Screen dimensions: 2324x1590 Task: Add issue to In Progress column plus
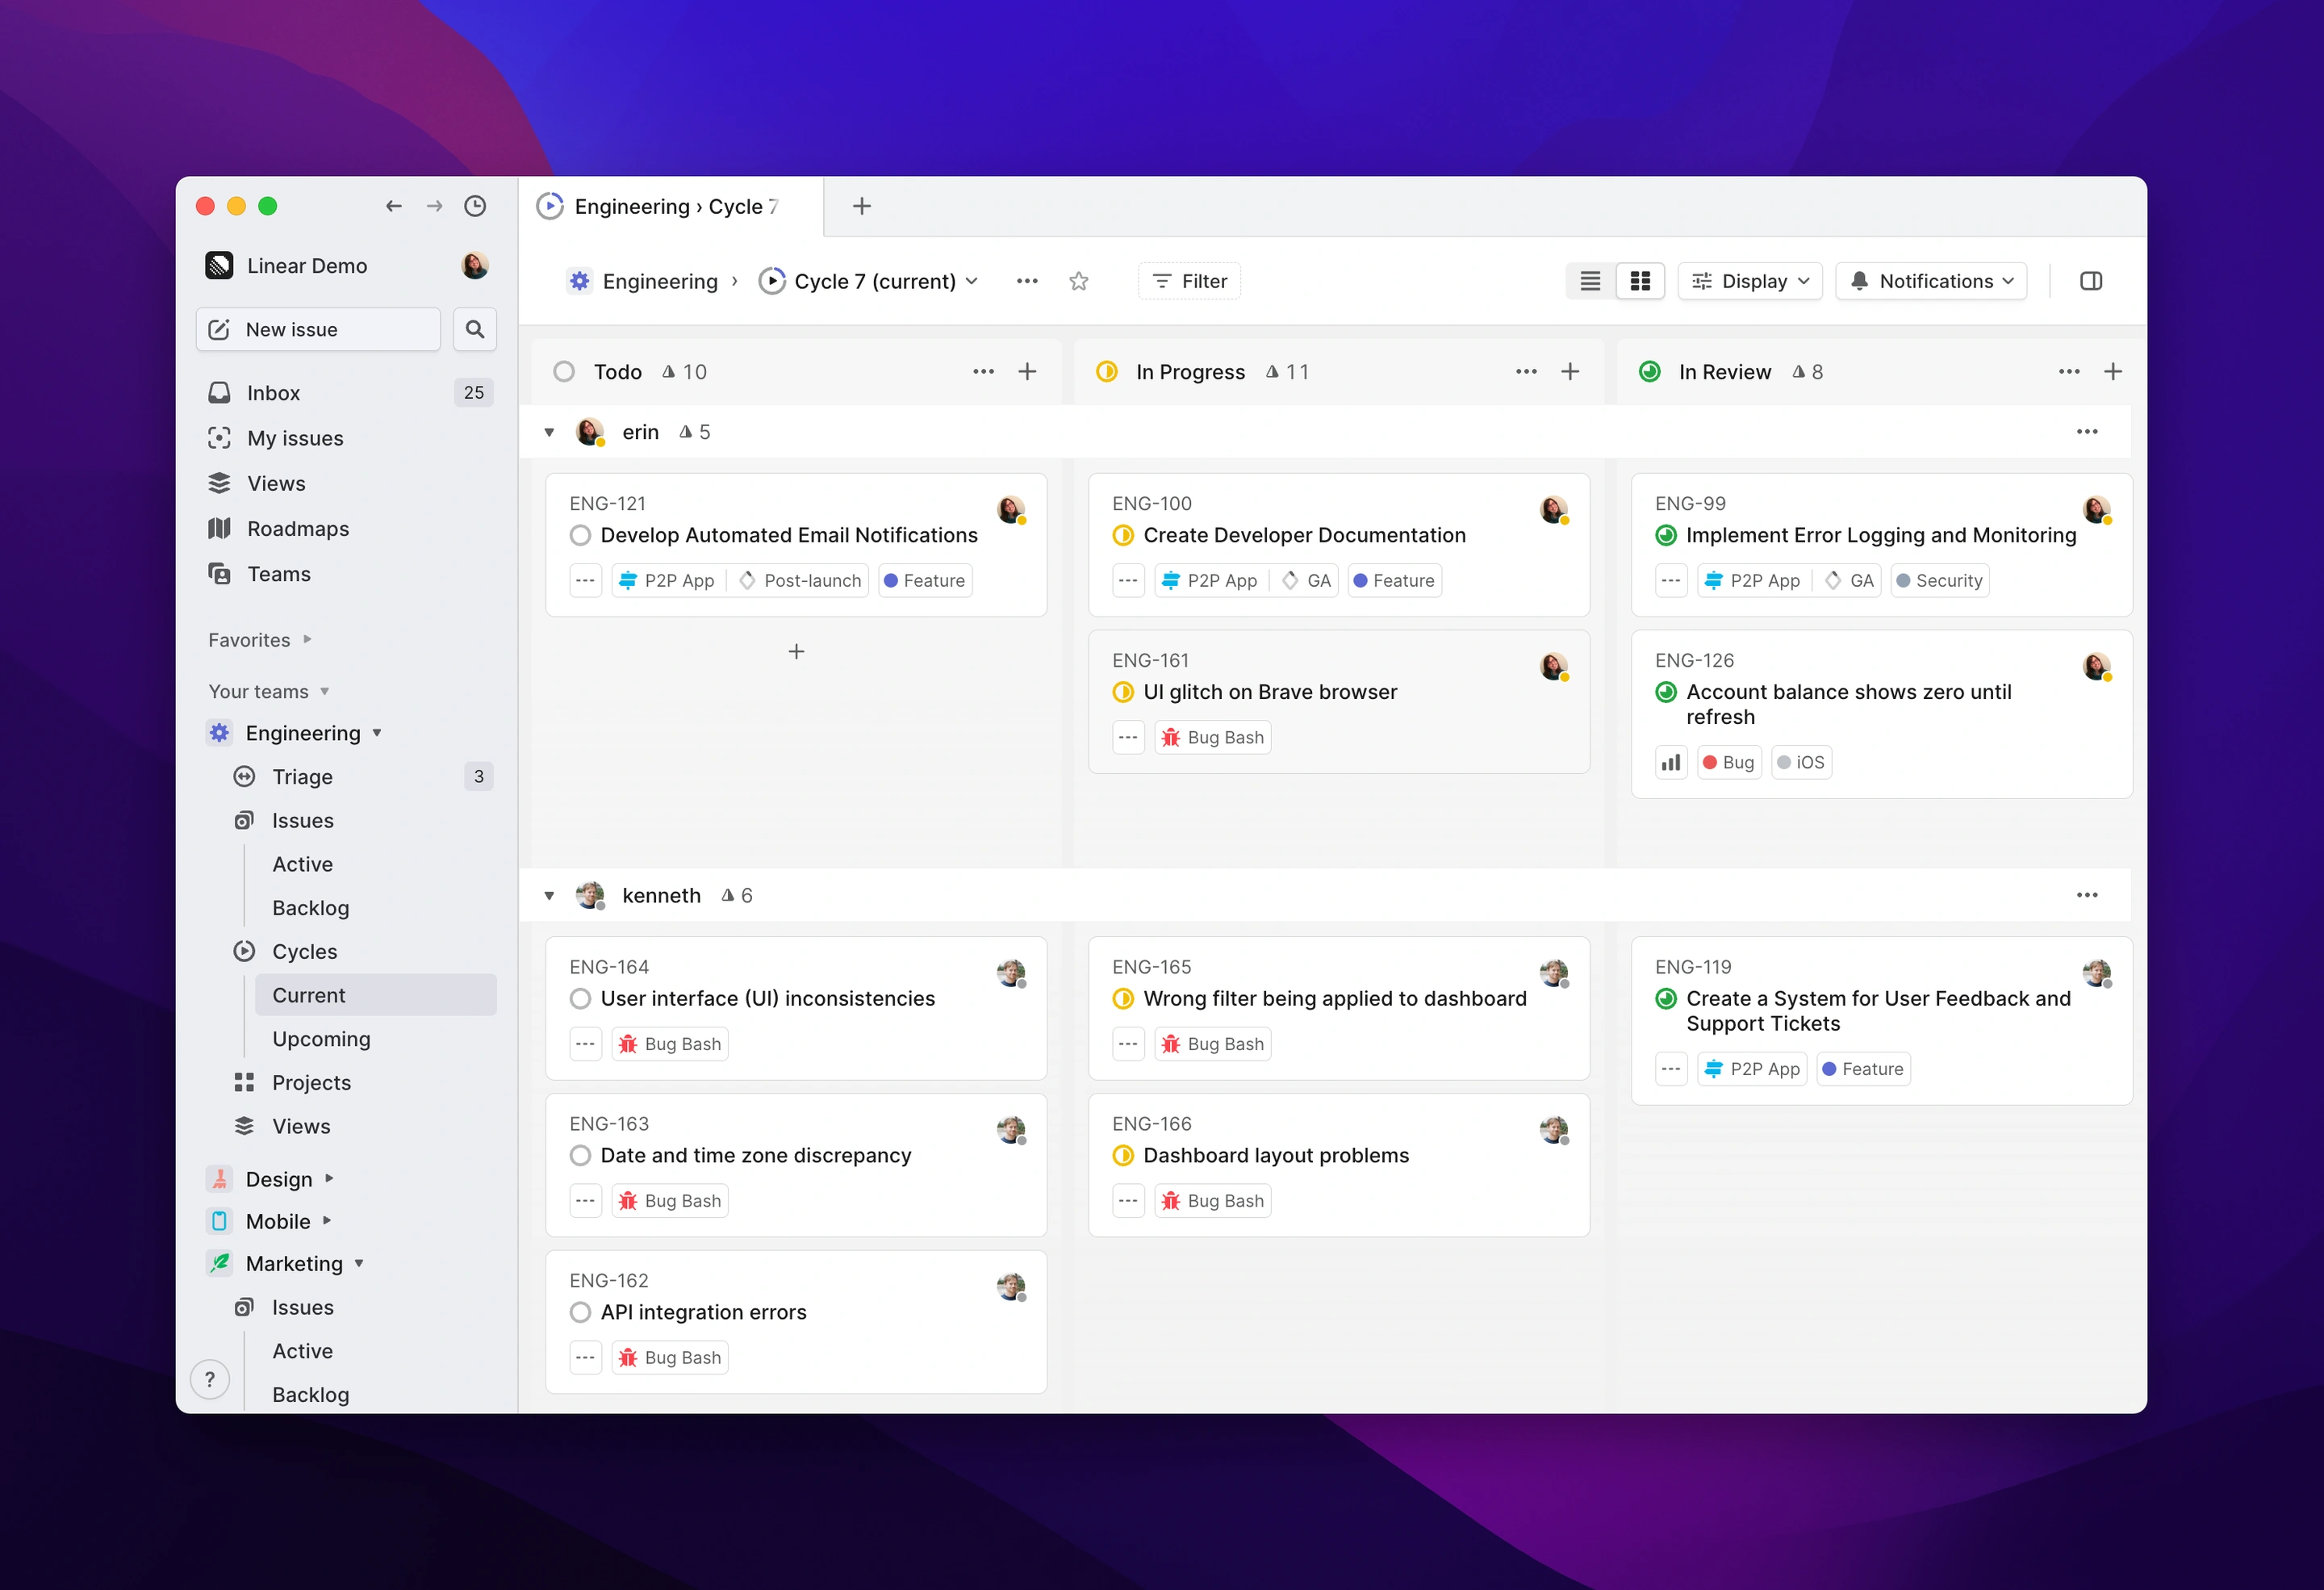[1570, 372]
